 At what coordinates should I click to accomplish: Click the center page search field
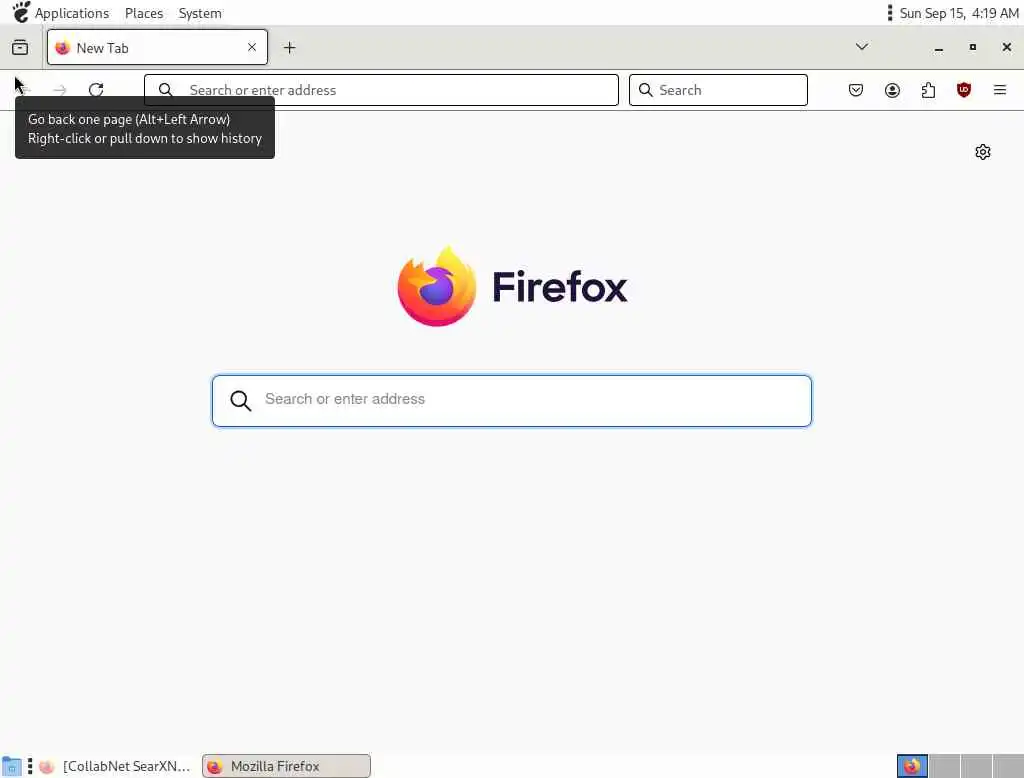[512, 400]
